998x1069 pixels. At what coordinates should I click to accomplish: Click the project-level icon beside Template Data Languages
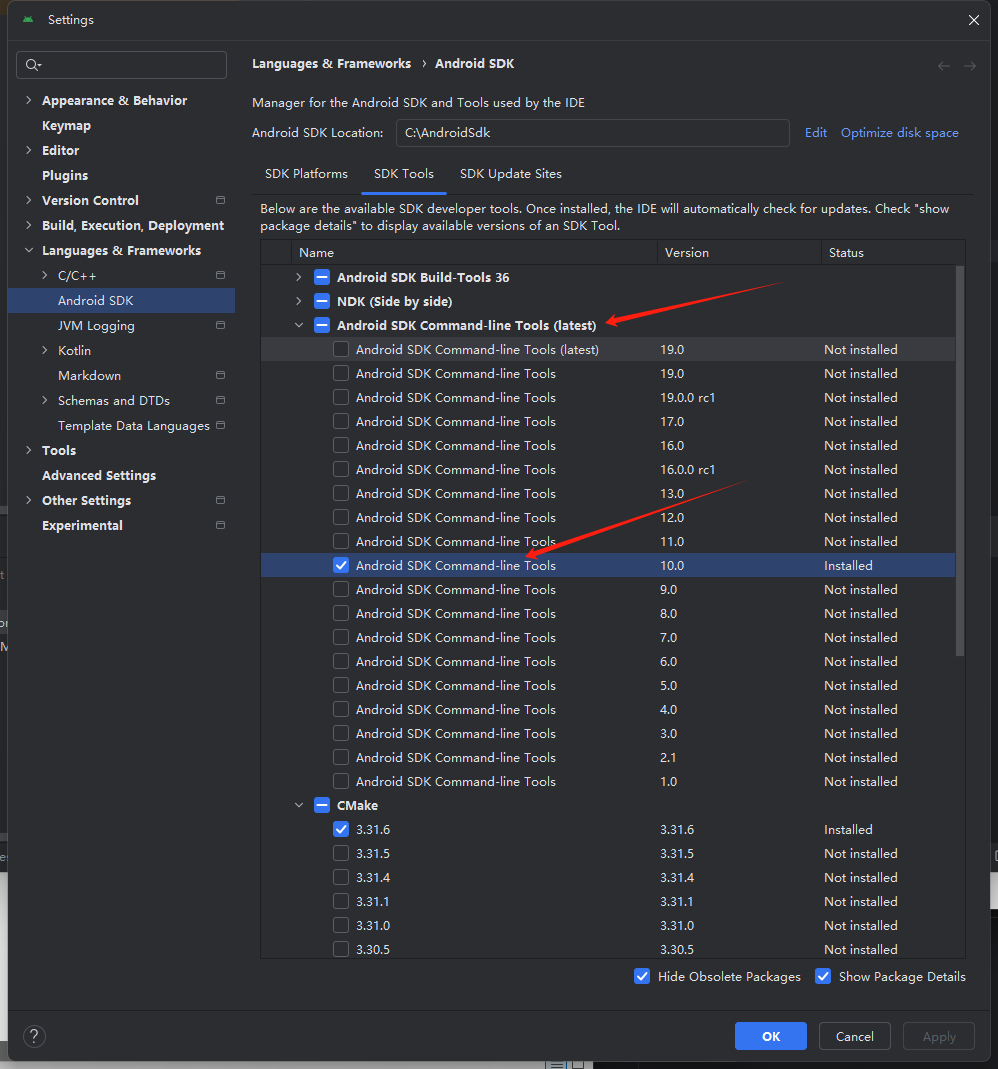click(x=220, y=425)
